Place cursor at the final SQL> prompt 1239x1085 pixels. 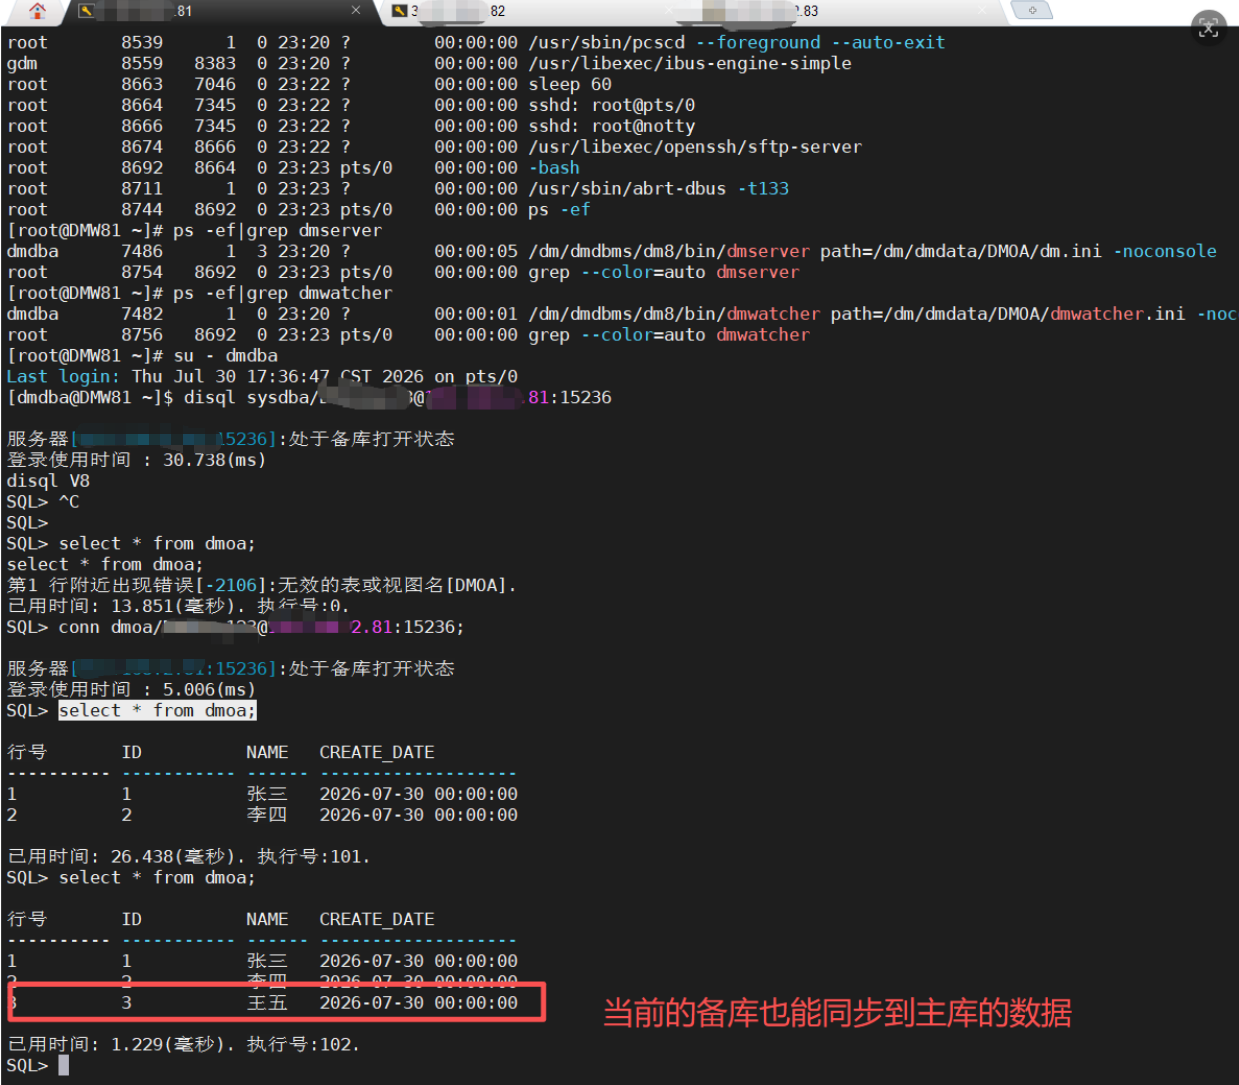click(63, 1066)
